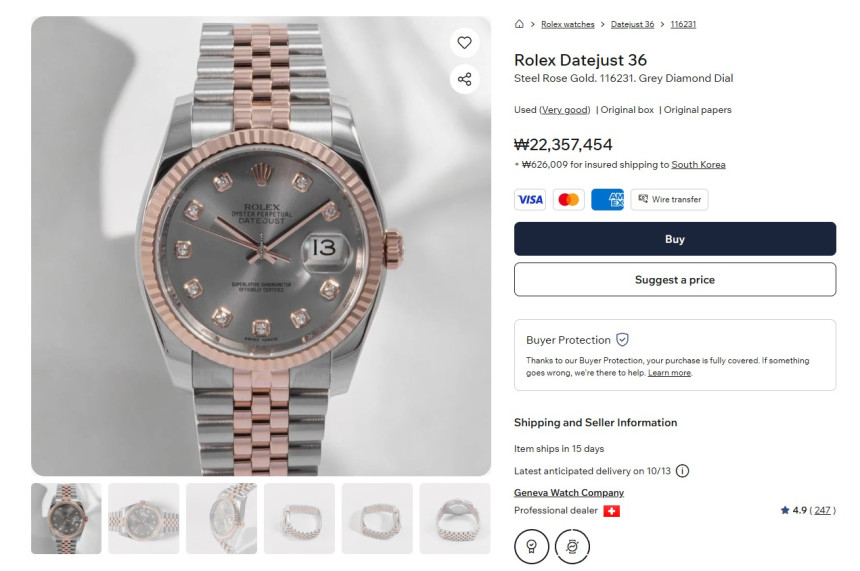Click the Mastercard payment icon

[569, 199]
